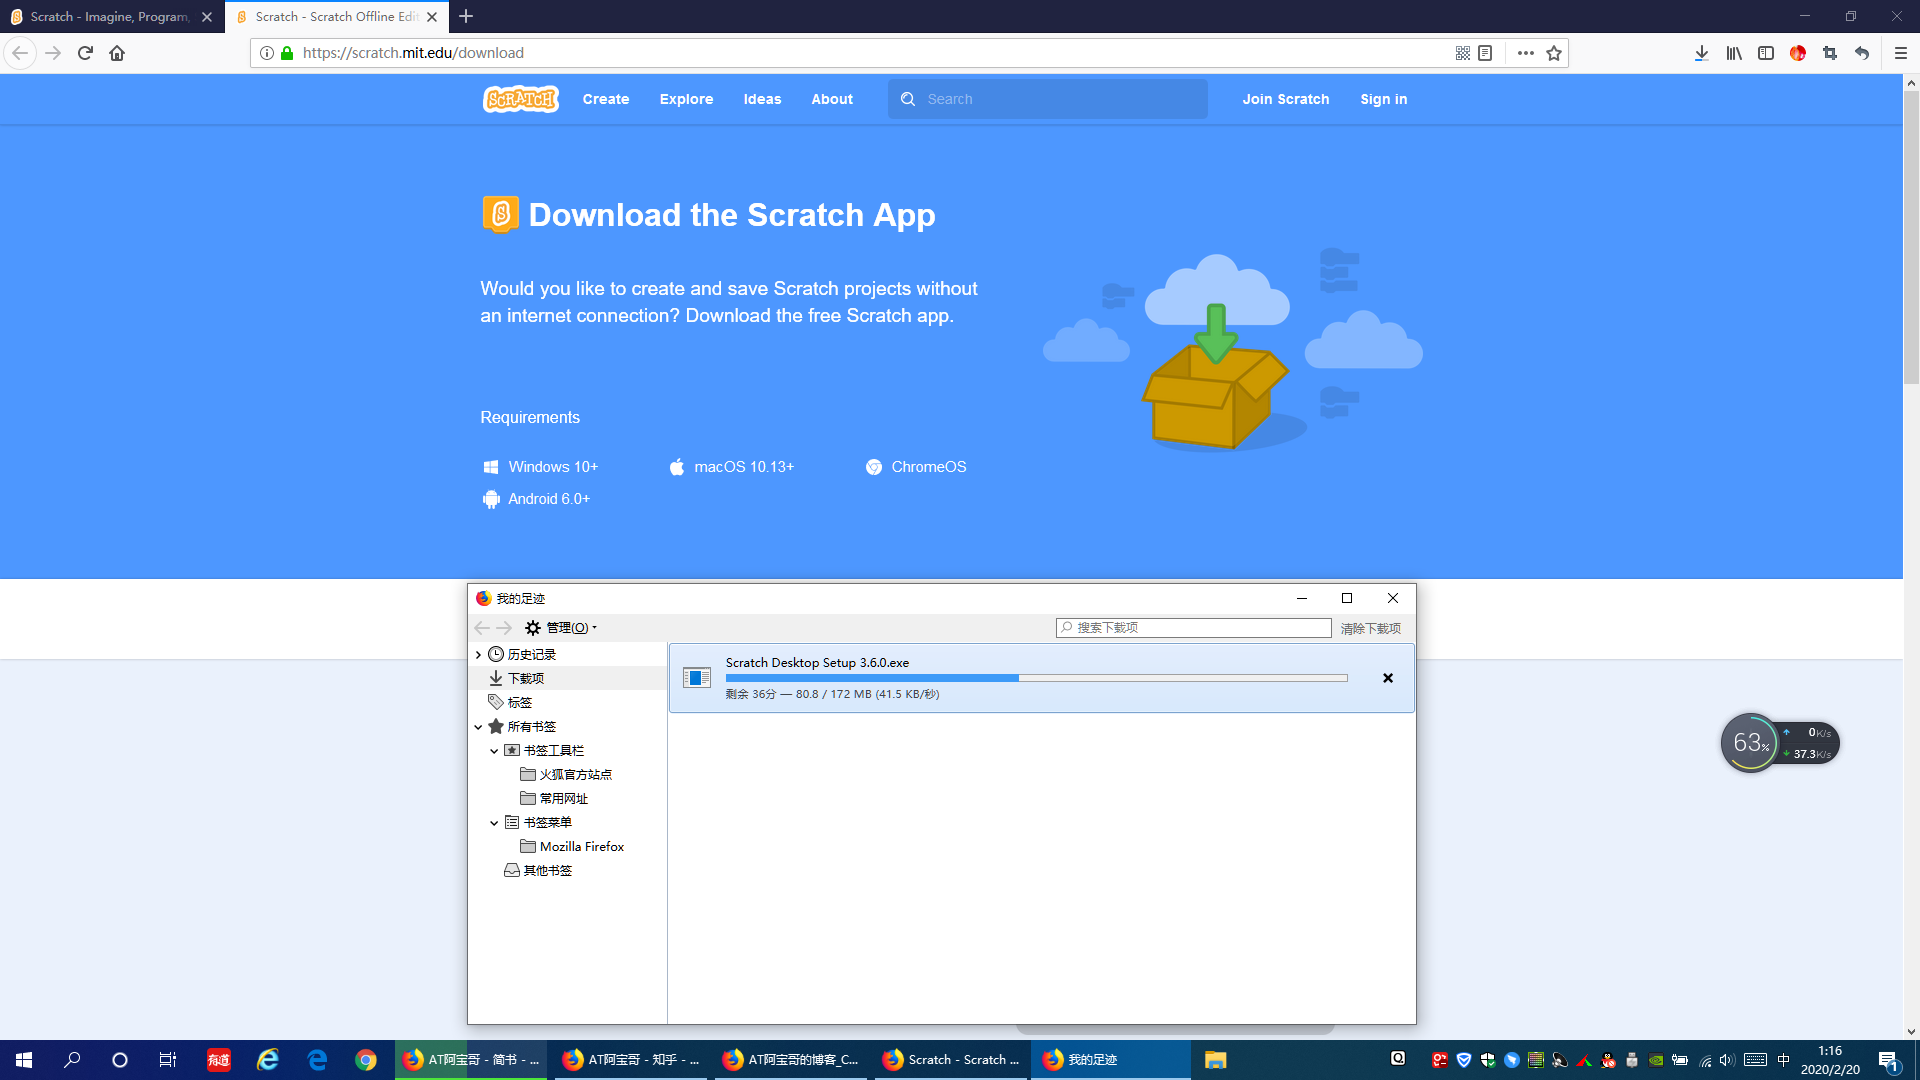
Task: Toggle reader view icon
Action: [x=1485, y=53]
